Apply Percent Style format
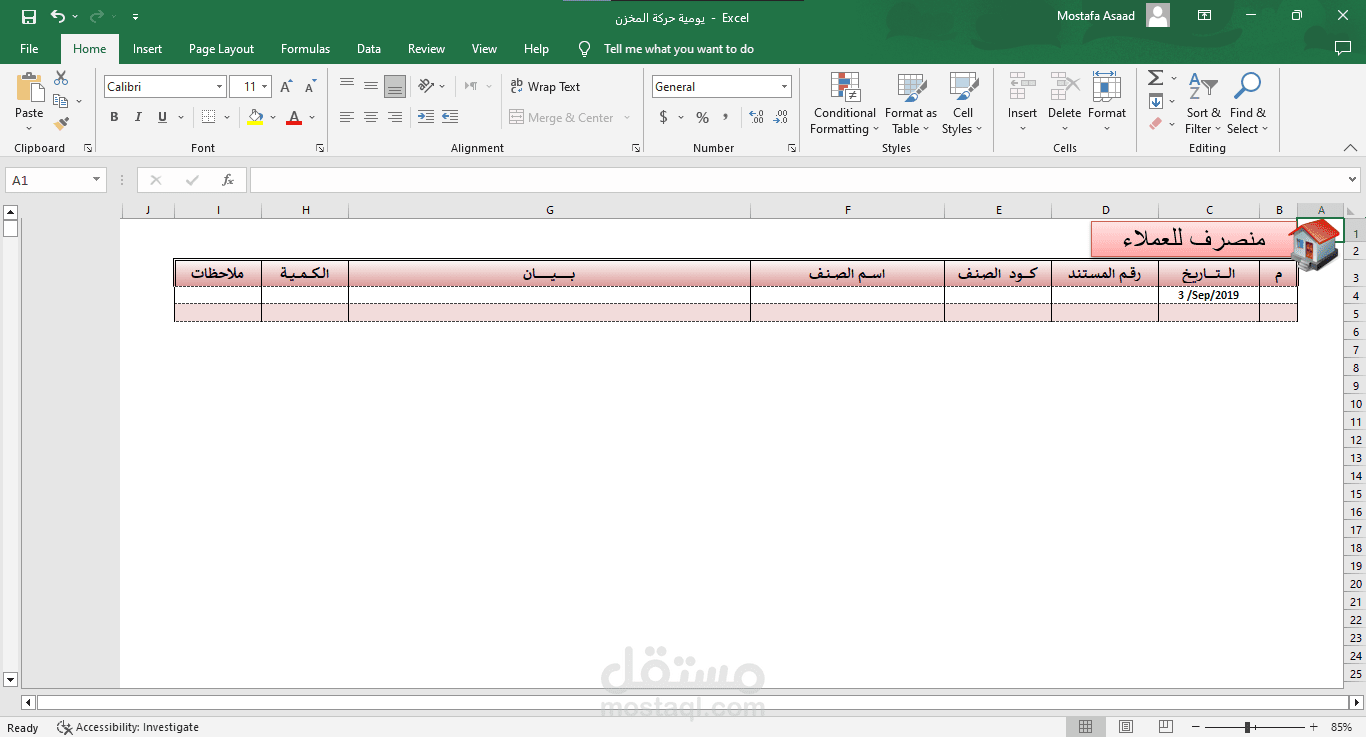 702,117
